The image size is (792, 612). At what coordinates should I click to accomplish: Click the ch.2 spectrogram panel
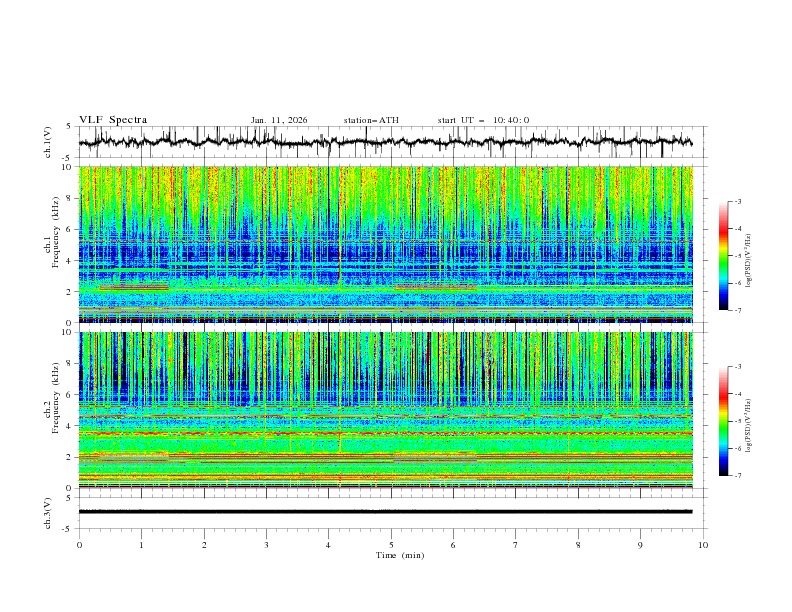[386, 410]
